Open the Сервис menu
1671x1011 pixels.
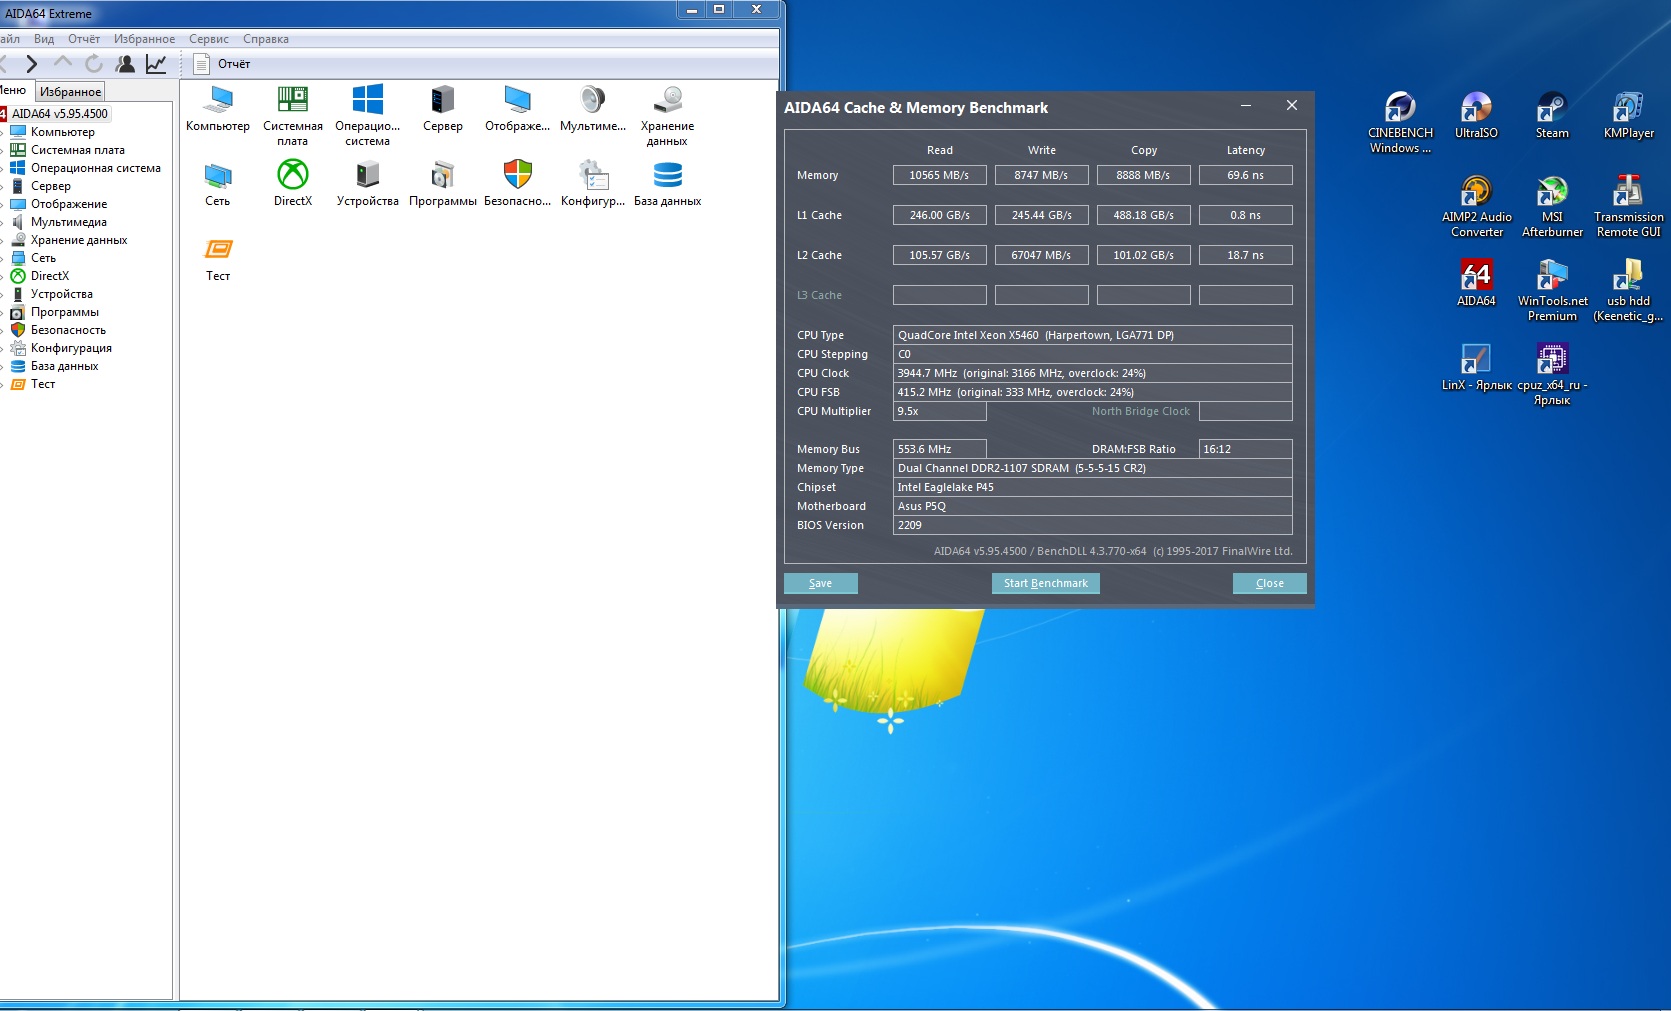click(x=209, y=39)
